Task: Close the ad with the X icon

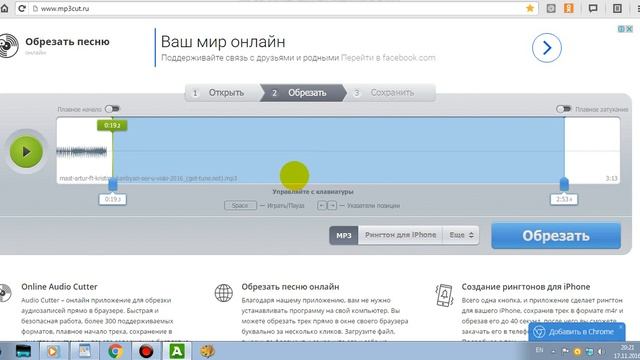Action: [x=629, y=29]
